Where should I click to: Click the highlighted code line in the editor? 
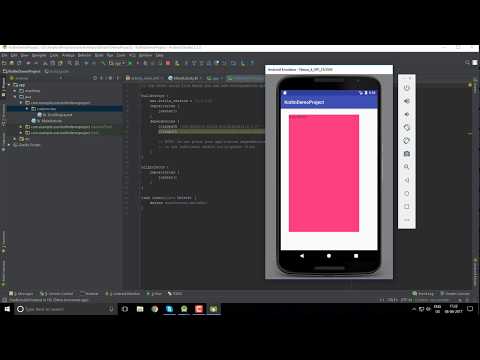[211, 132]
